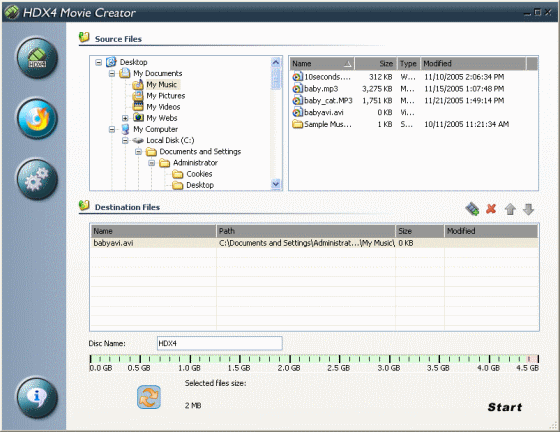The image size is (560, 432).
Task: Click destination list Modified column header
Action: 491,231
